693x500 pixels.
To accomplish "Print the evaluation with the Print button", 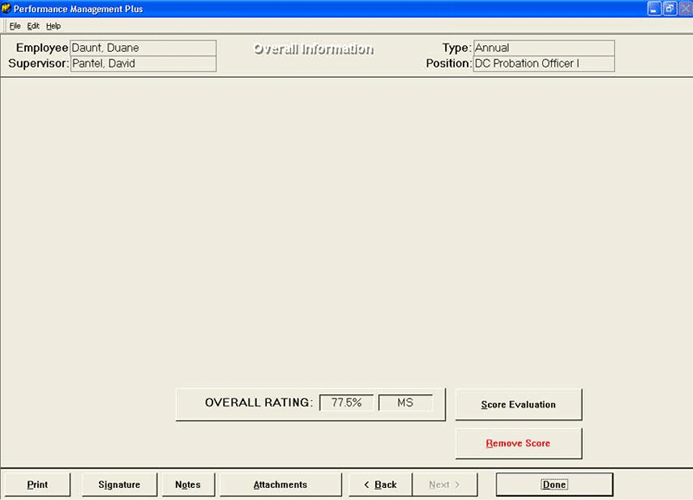I will [x=37, y=485].
